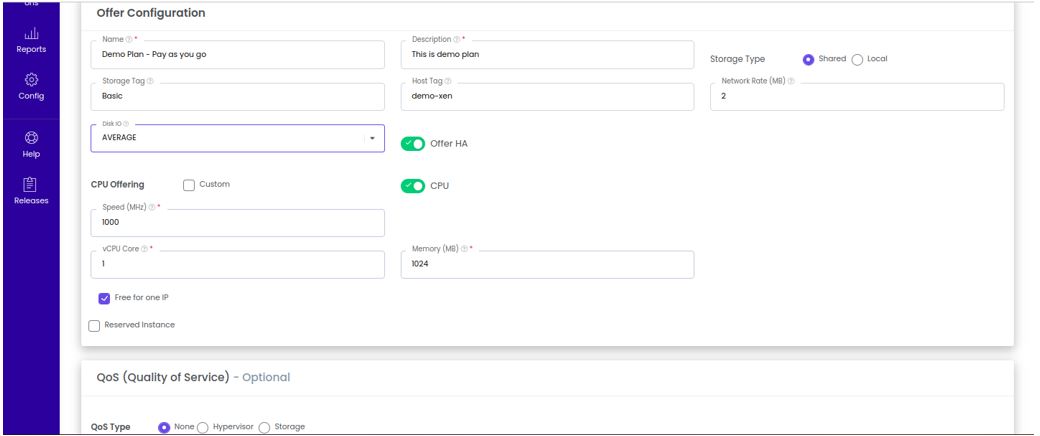1040x436 pixels.
Task: Click help icon next to Speed (MHz)
Action: [x=152, y=207]
